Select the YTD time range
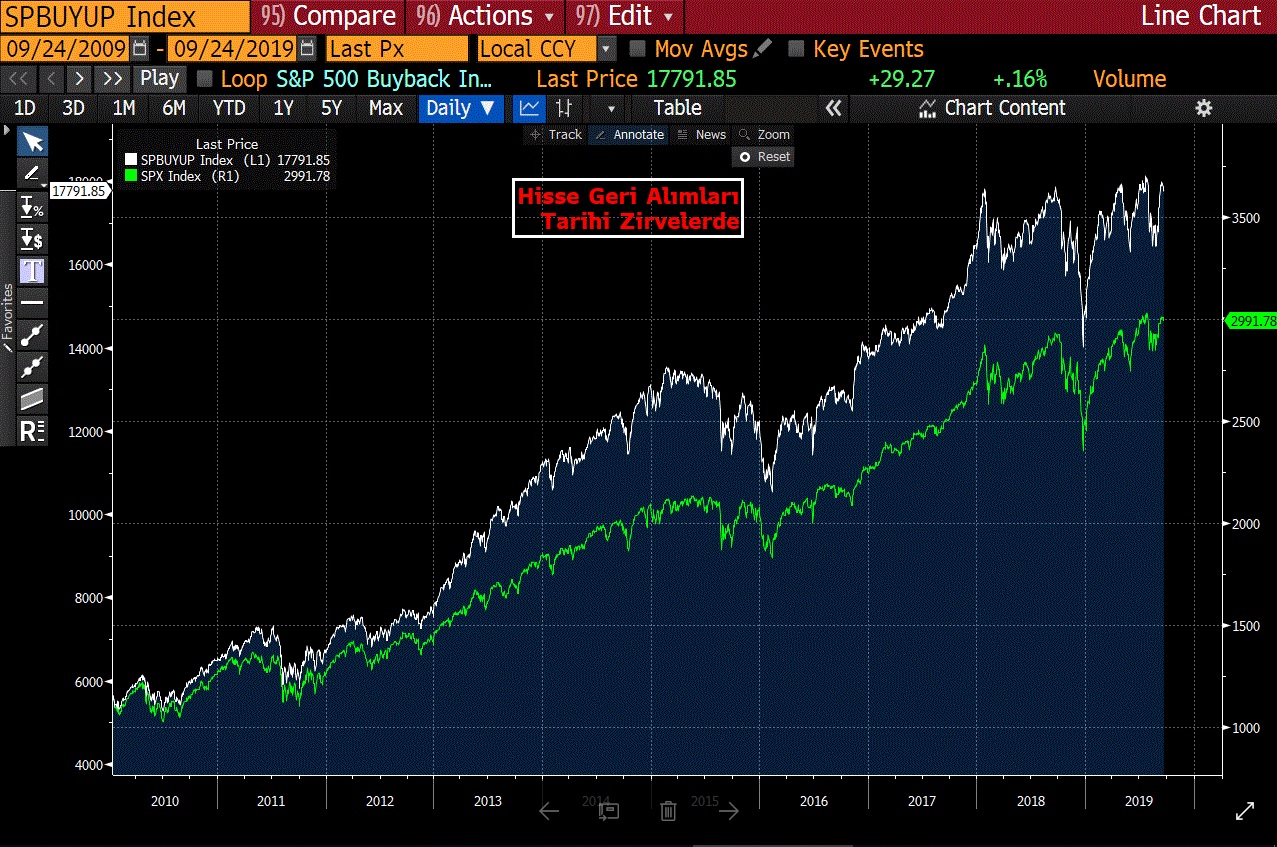This screenshot has width=1277, height=847. pos(229,108)
